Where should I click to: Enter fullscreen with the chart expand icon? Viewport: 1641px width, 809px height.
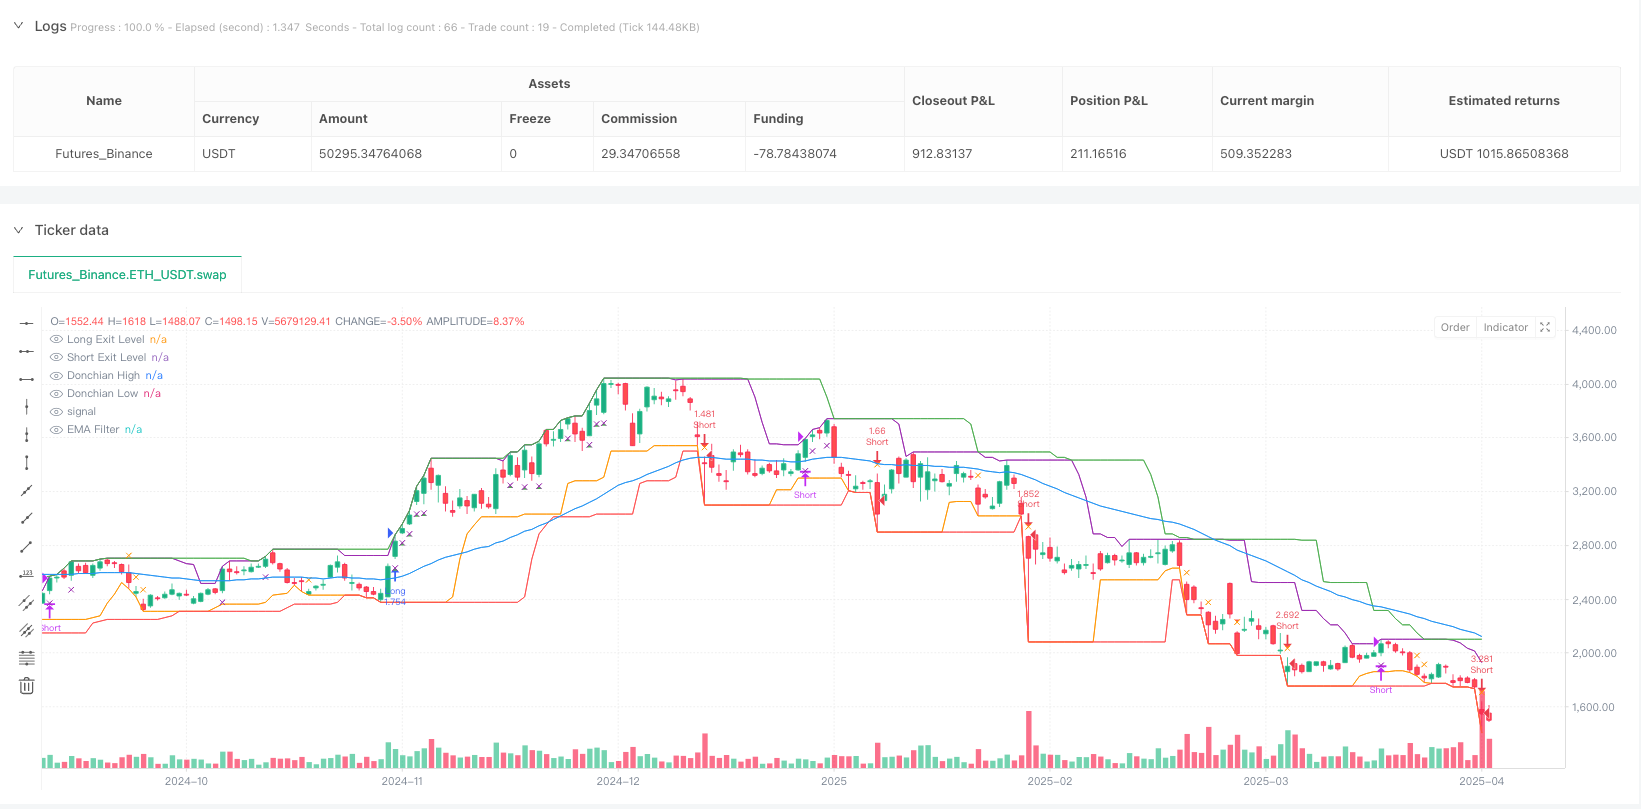point(1545,327)
